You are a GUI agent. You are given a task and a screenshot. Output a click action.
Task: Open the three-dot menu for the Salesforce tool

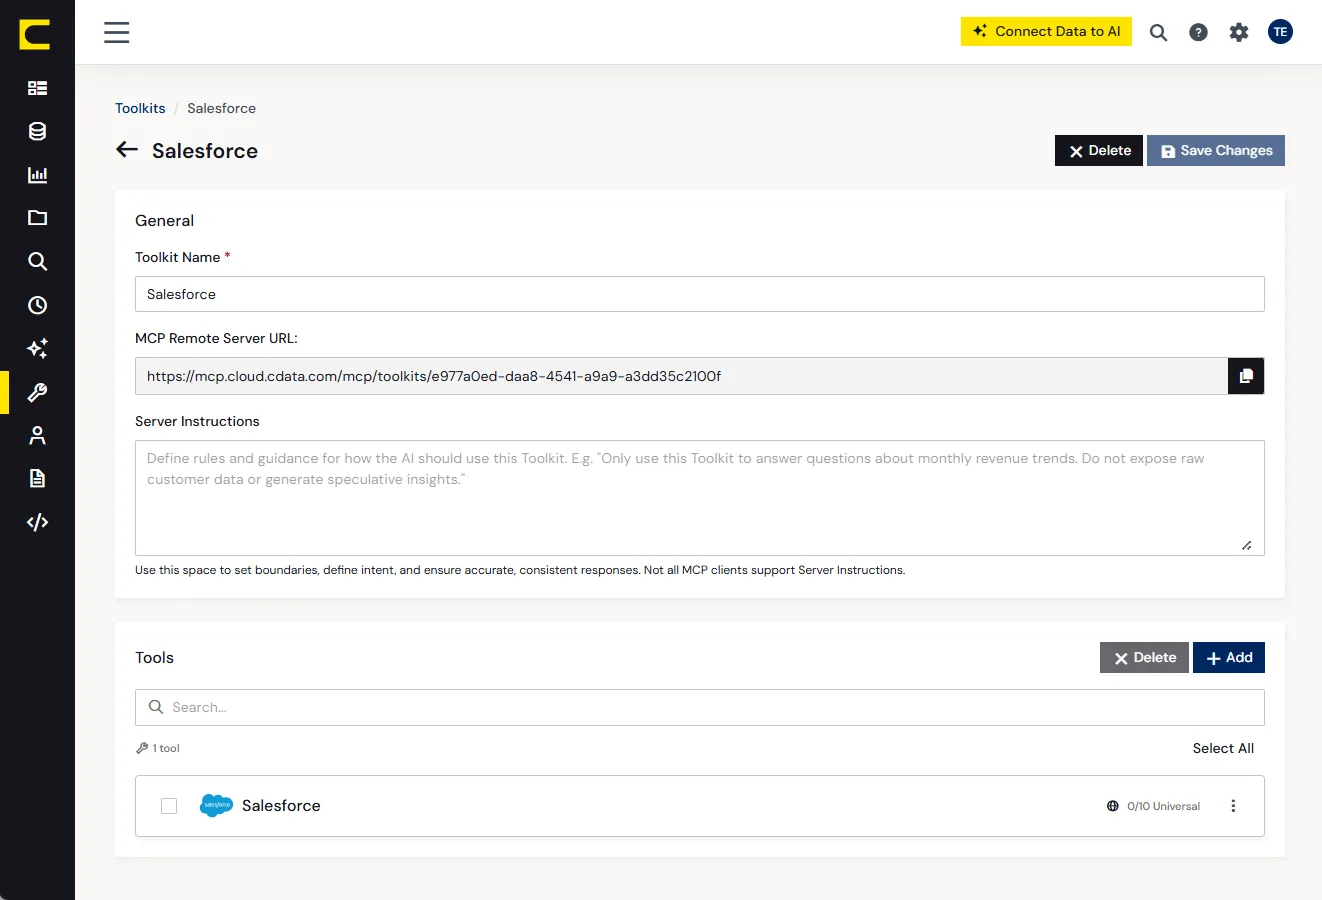(x=1233, y=806)
